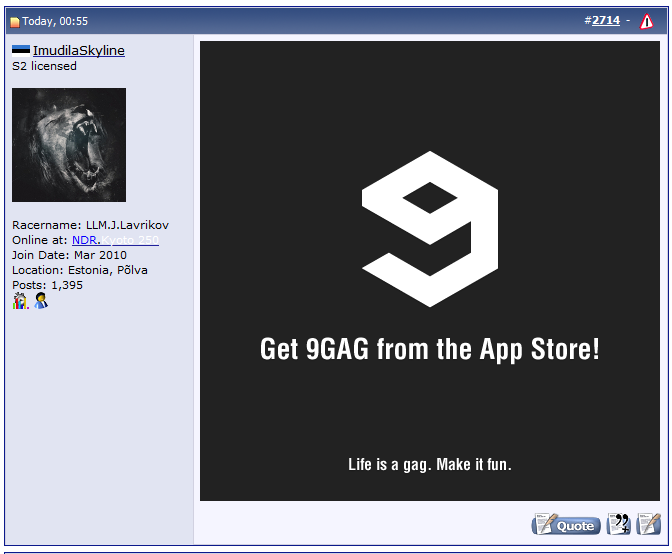
Task: Click the 'Location: Estonia, Põlva' text
Action: pos(80,270)
